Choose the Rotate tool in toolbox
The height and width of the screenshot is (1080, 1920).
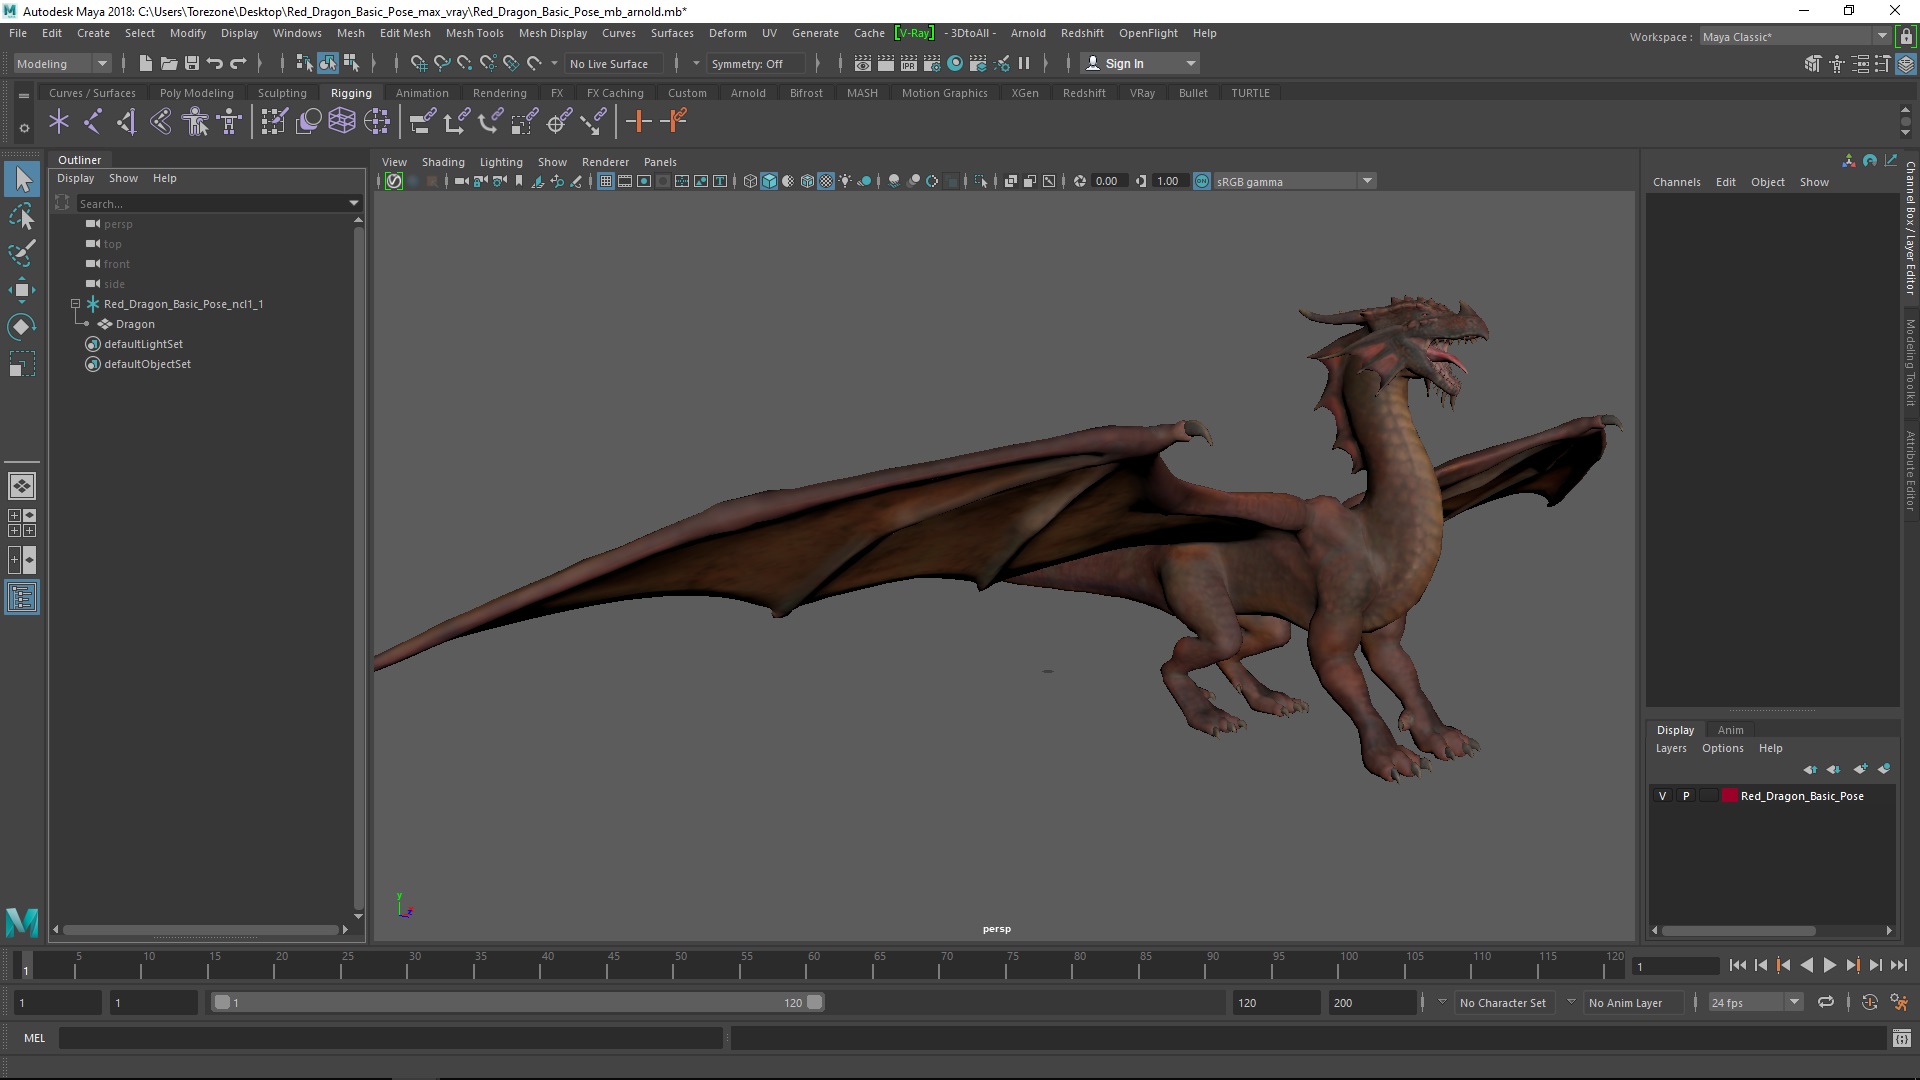pyautogui.click(x=22, y=327)
